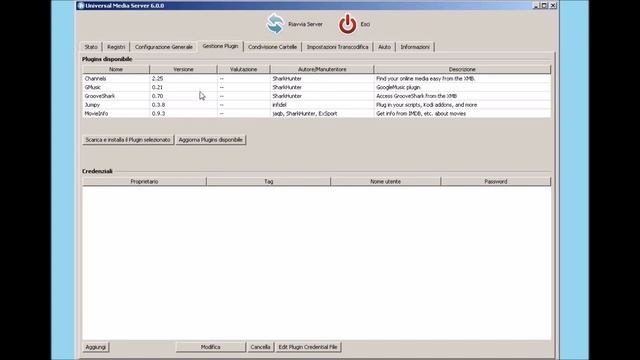The height and width of the screenshot is (360, 640).
Task: Click the Riavvia Server label
Action: (305, 24)
